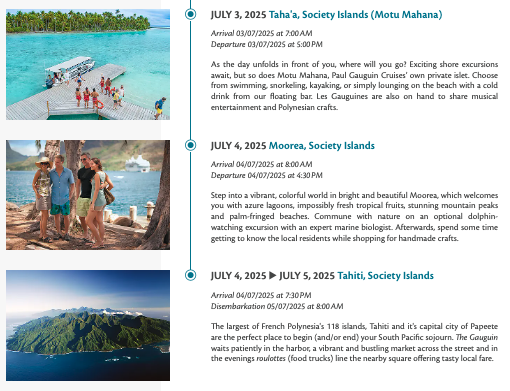
Task: Click the Disembarkation 05/07/2025 line
Action: tap(277, 306)
